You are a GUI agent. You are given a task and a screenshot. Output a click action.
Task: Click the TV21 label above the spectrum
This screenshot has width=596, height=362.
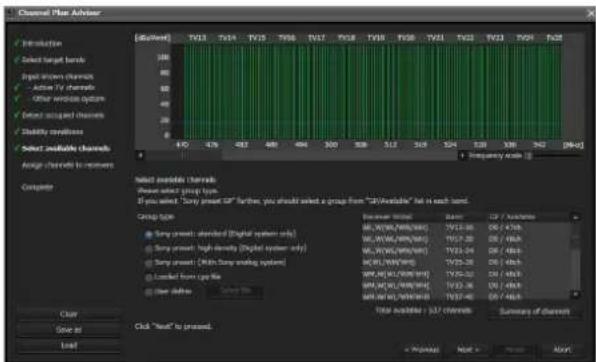click(x=435, y=38)
